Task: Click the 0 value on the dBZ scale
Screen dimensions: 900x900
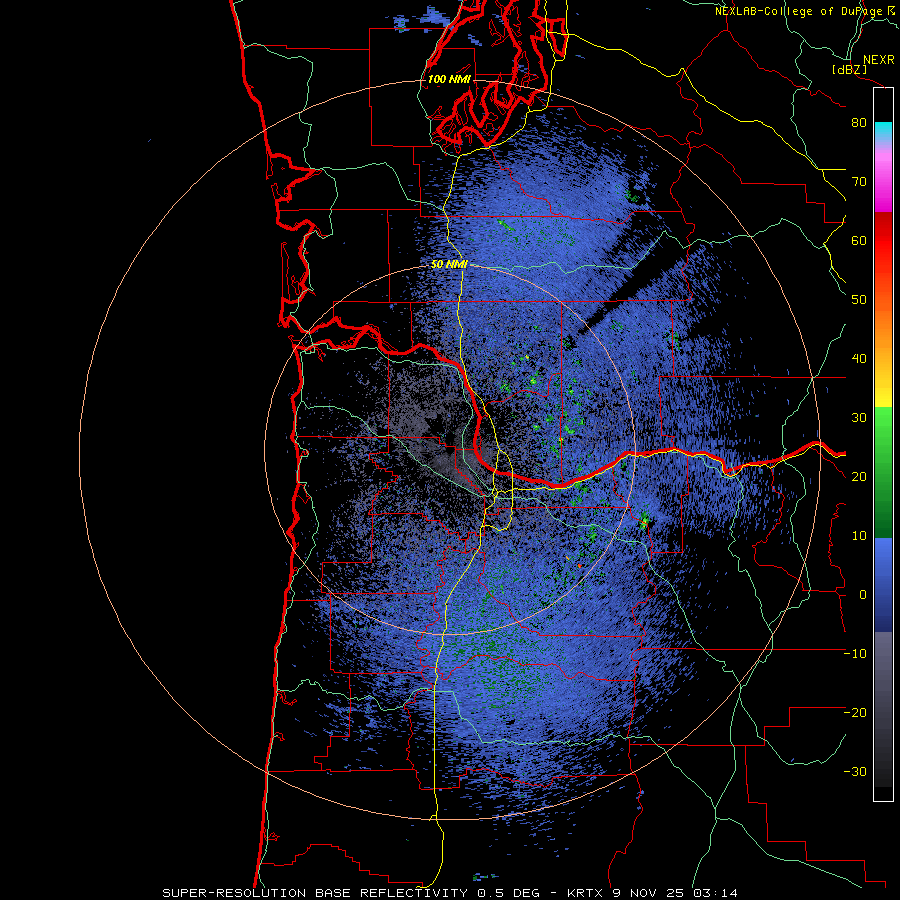Action: [863, 595]
